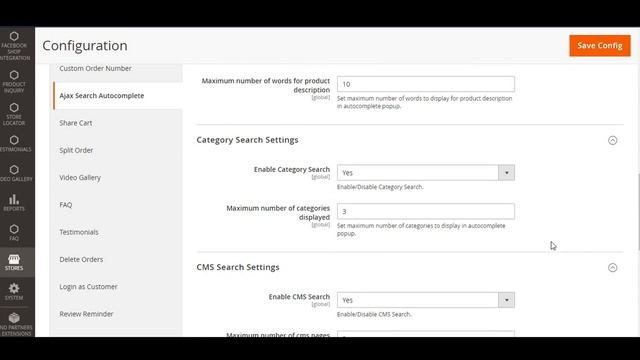Click Save Config button

pos(600,46)
